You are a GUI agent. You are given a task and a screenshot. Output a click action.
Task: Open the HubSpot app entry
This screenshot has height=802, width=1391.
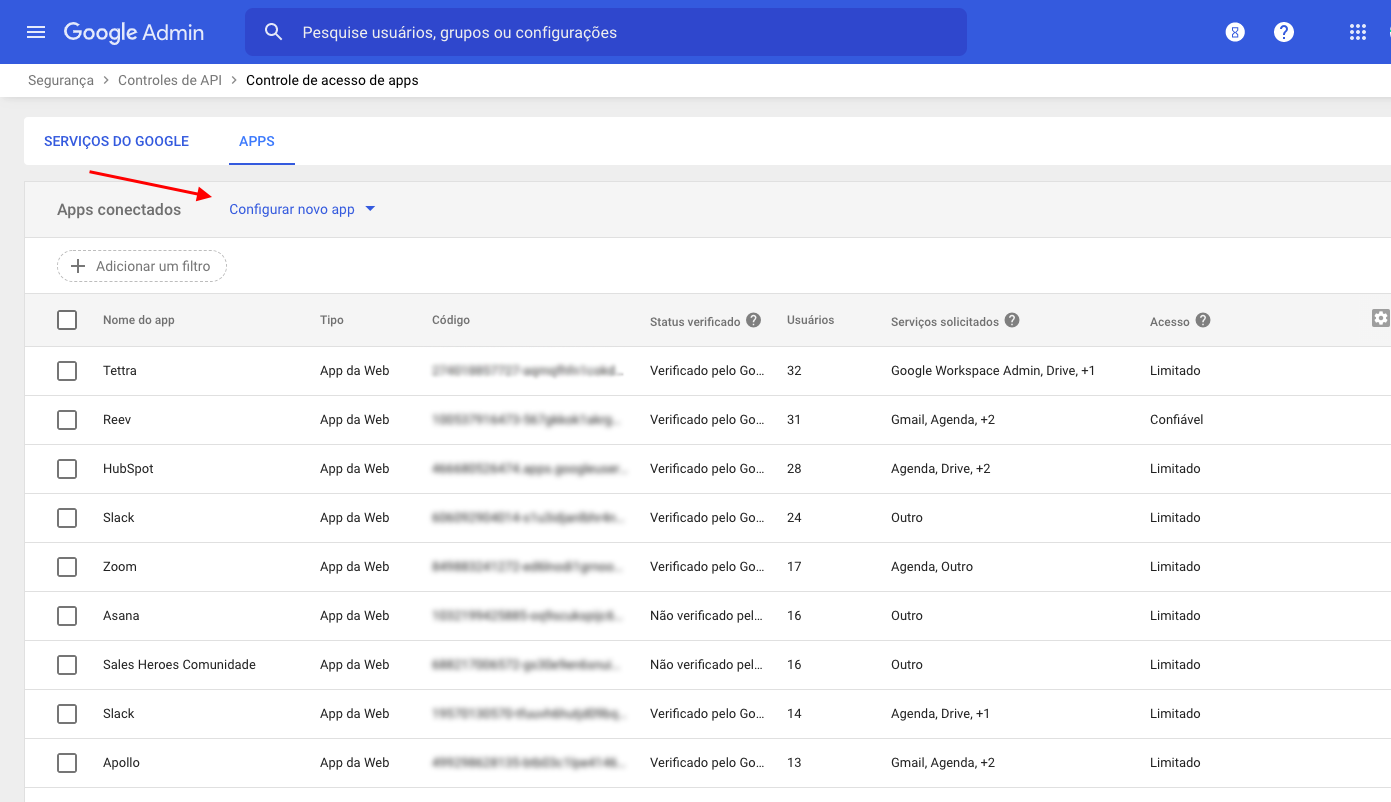pyautogui.click(x=128, y=469)
